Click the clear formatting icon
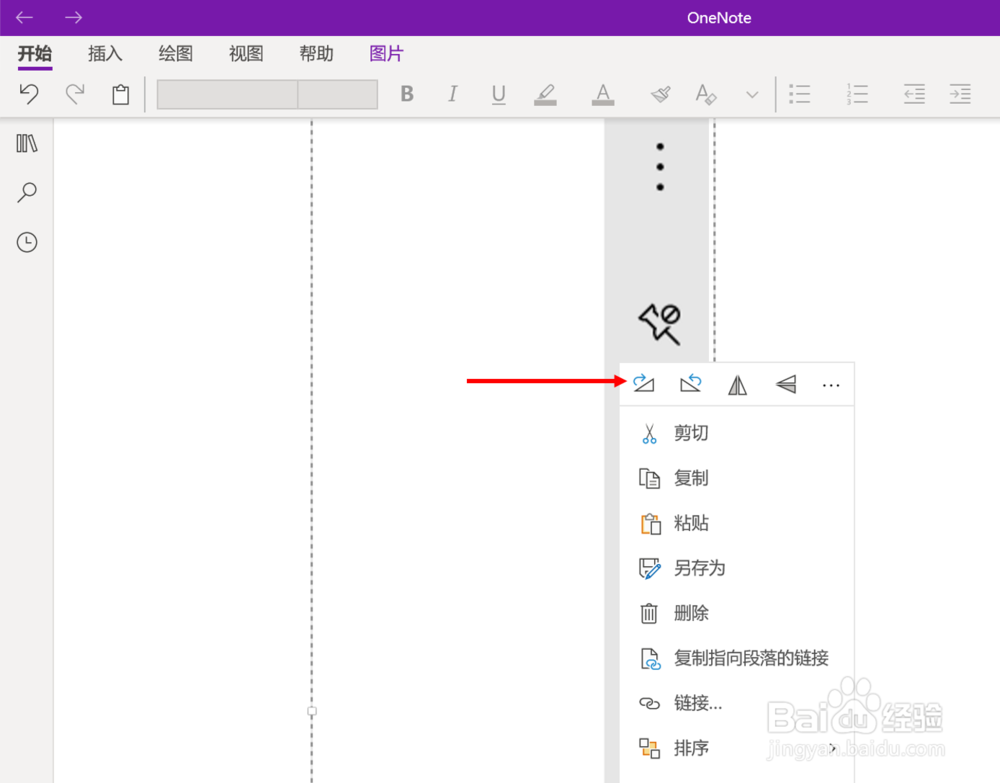 coord(706,94)
